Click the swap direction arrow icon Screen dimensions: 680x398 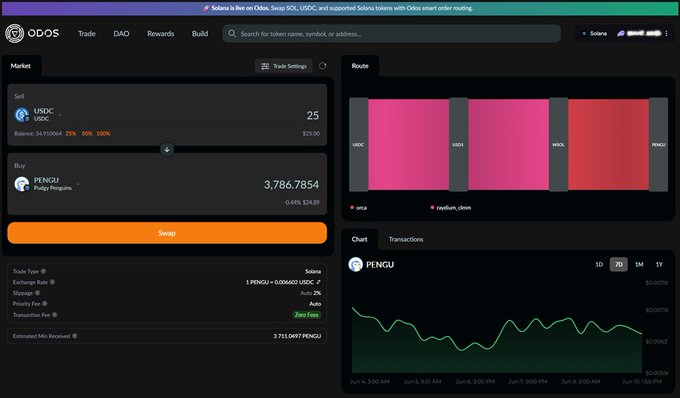(167, 150)
